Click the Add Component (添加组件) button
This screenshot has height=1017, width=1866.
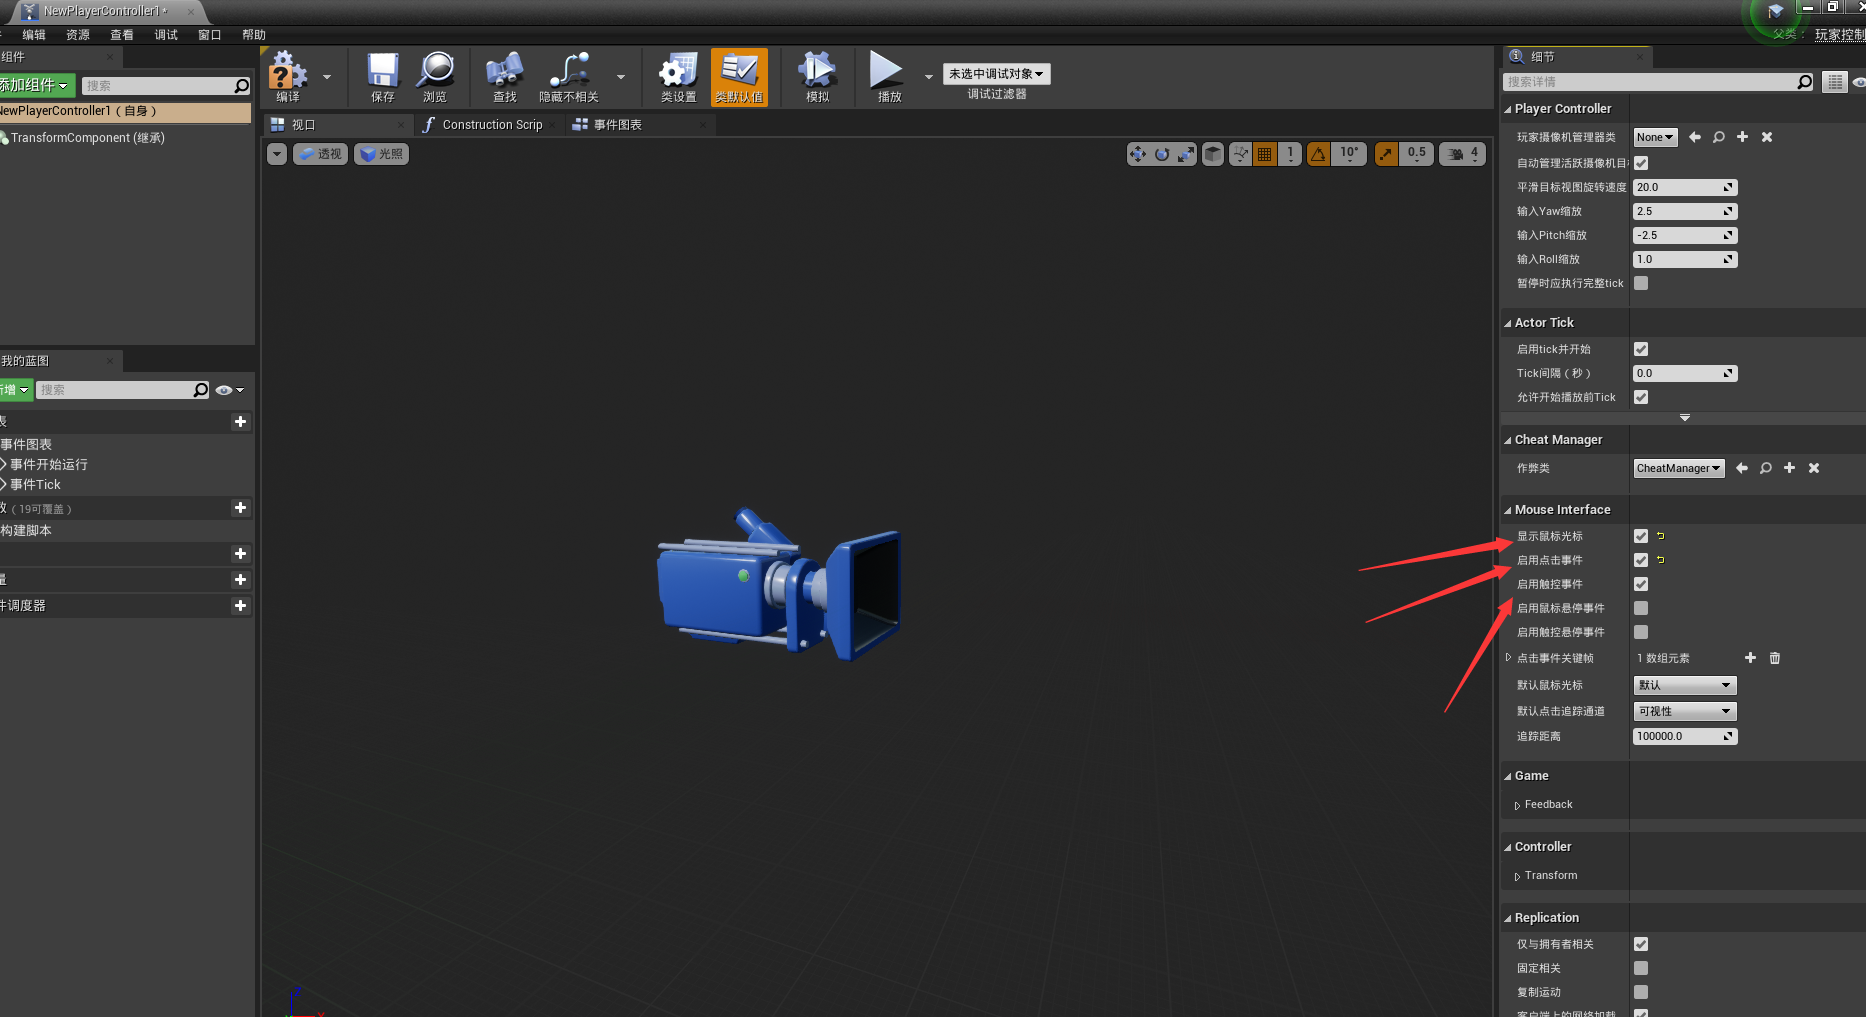pos(35,86)
